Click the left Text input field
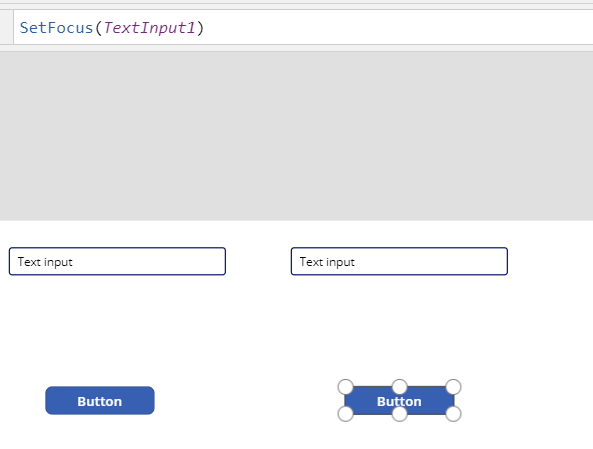 117,261
